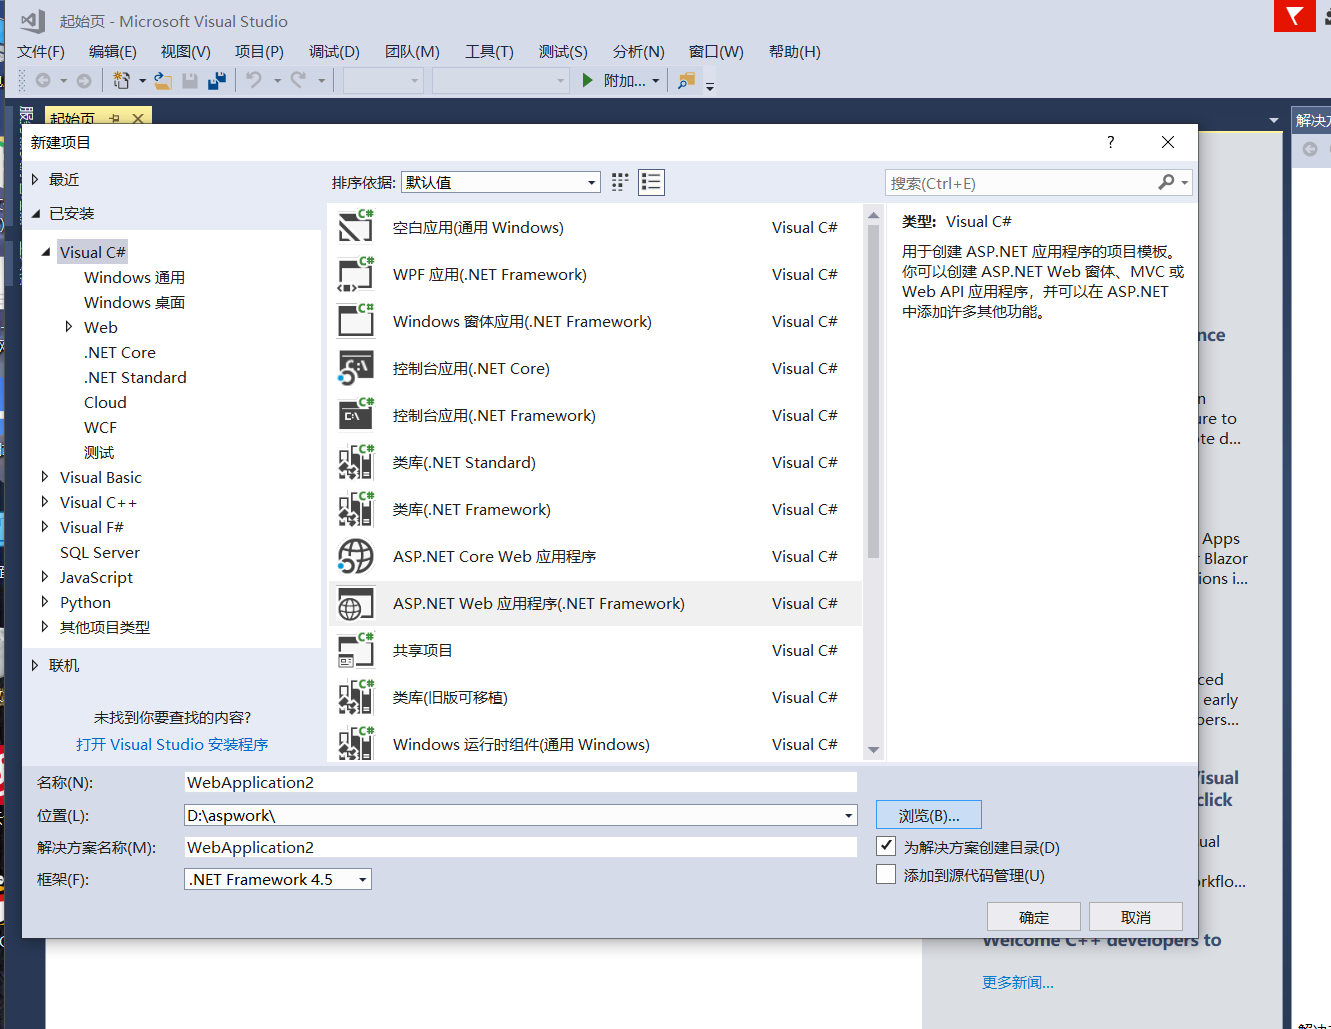1331x1029 pixels.
Task: Collapse the Installed (已安装) section
Action: point(35,213)
